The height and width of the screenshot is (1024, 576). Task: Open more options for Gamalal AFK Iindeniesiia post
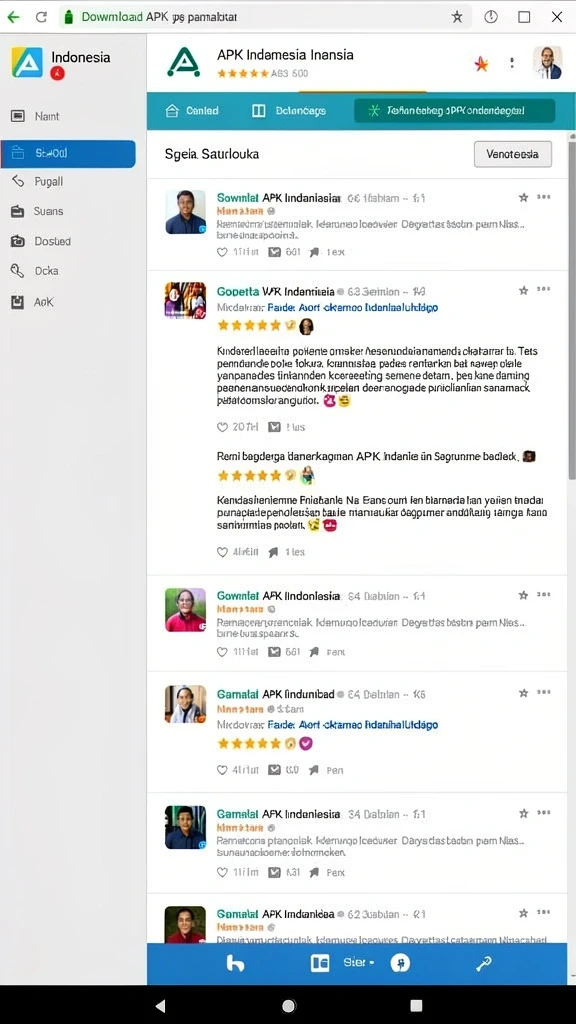(x=543, y=813)
